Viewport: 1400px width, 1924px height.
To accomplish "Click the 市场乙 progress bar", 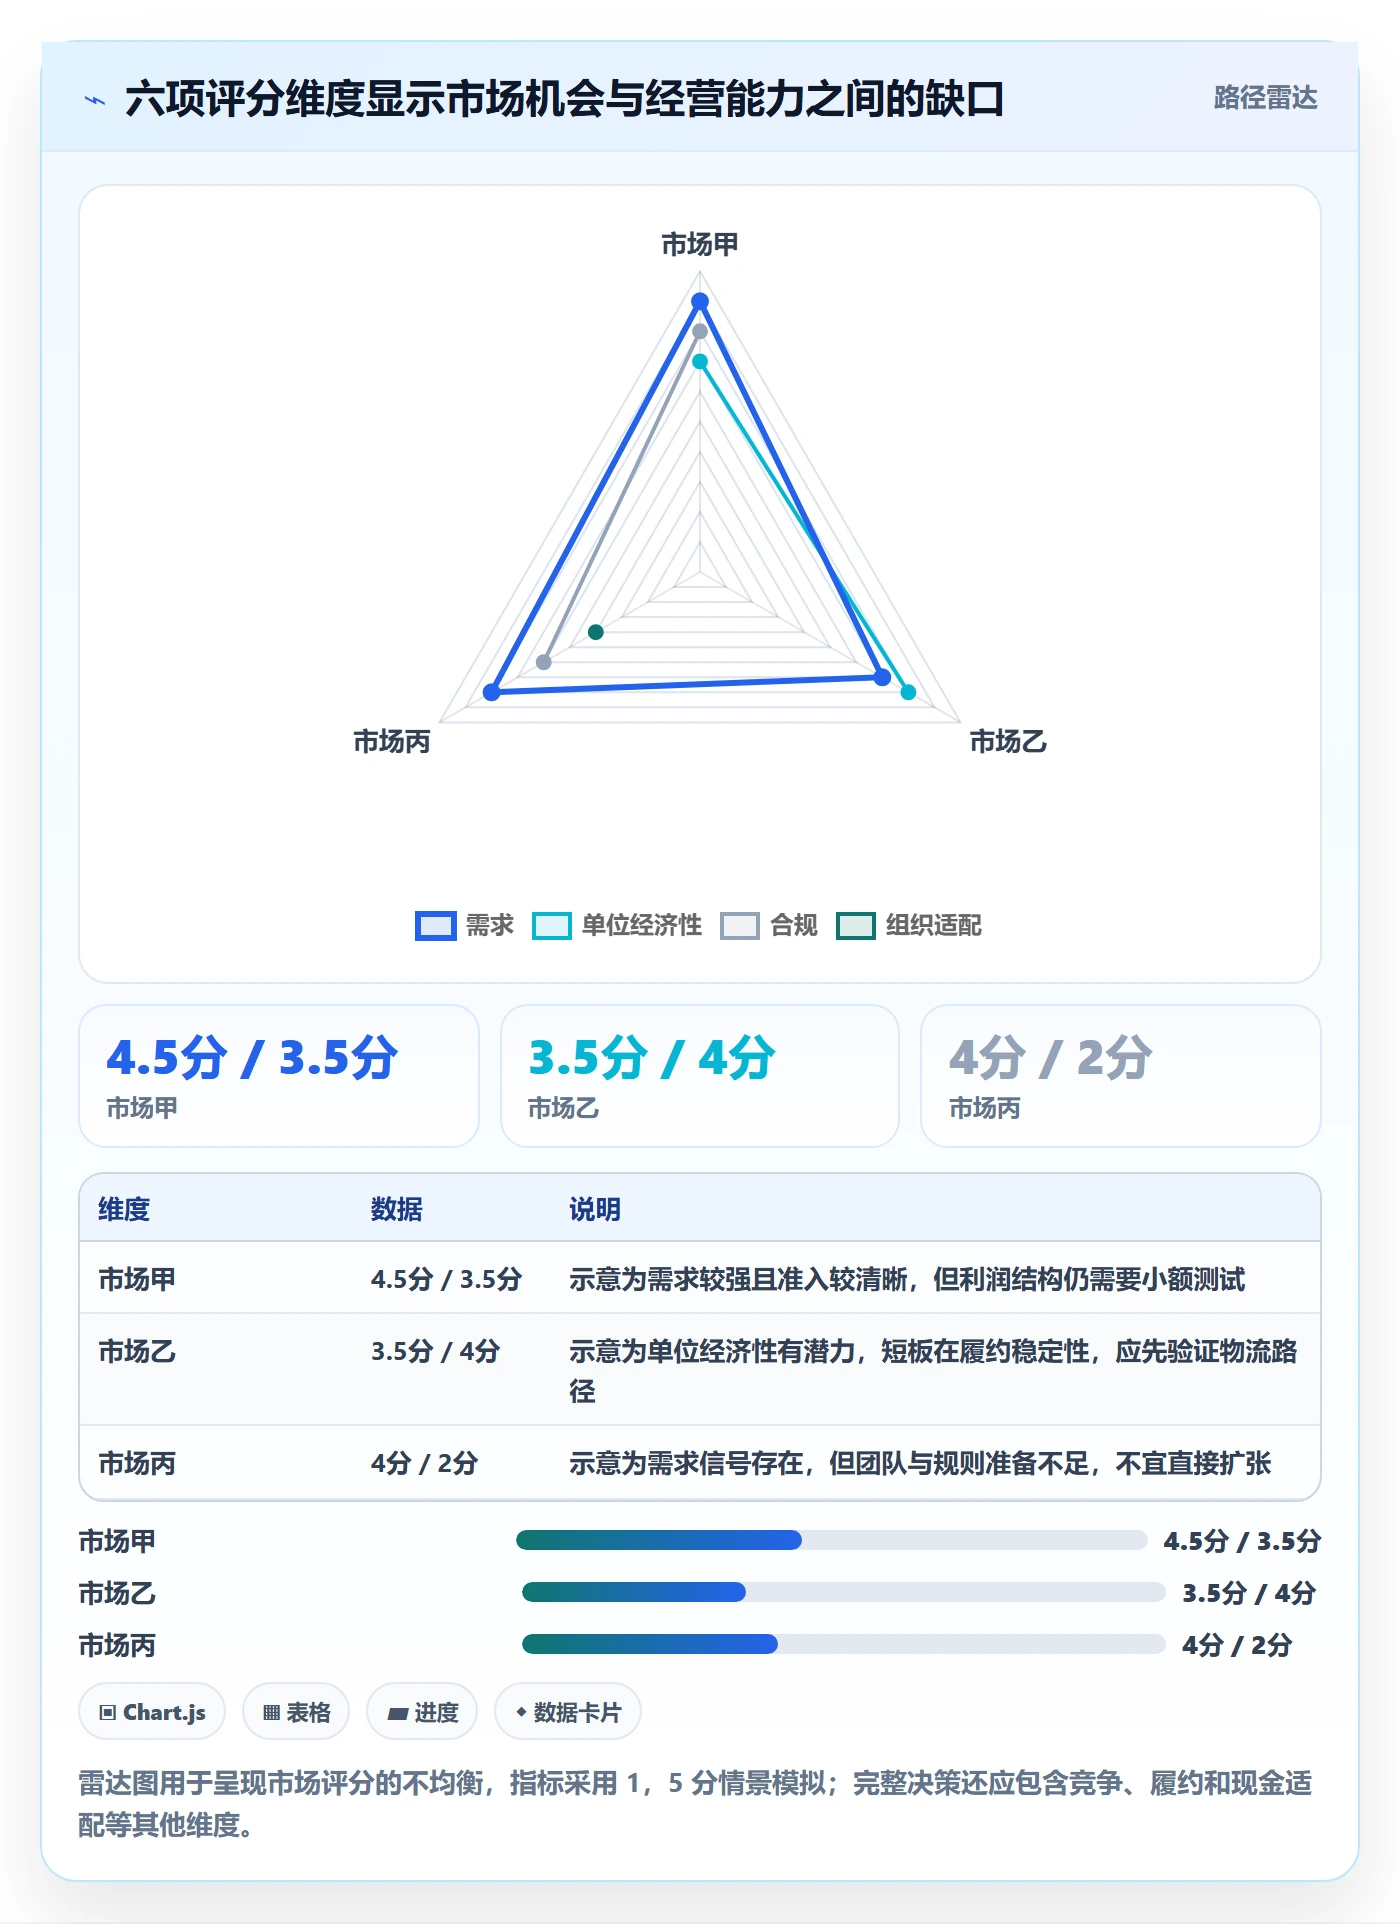I will click(843, 1592).
